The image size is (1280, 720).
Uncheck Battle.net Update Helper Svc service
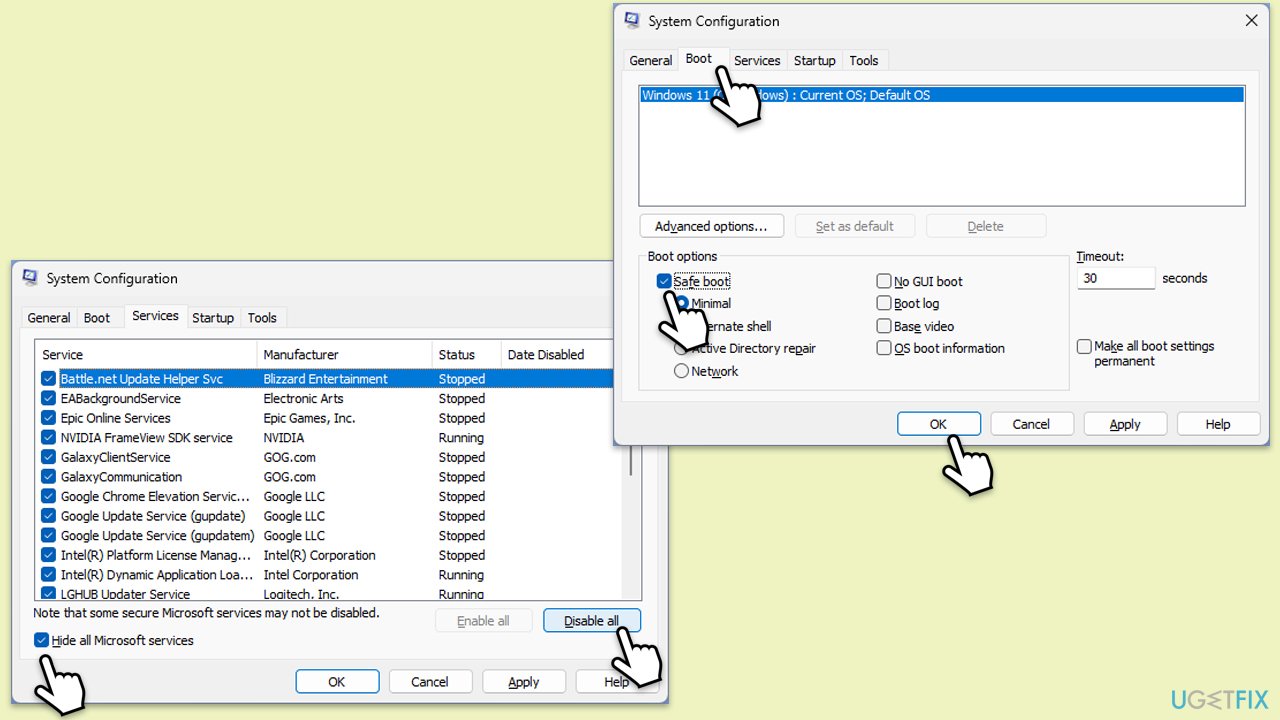tap(48, 379)
